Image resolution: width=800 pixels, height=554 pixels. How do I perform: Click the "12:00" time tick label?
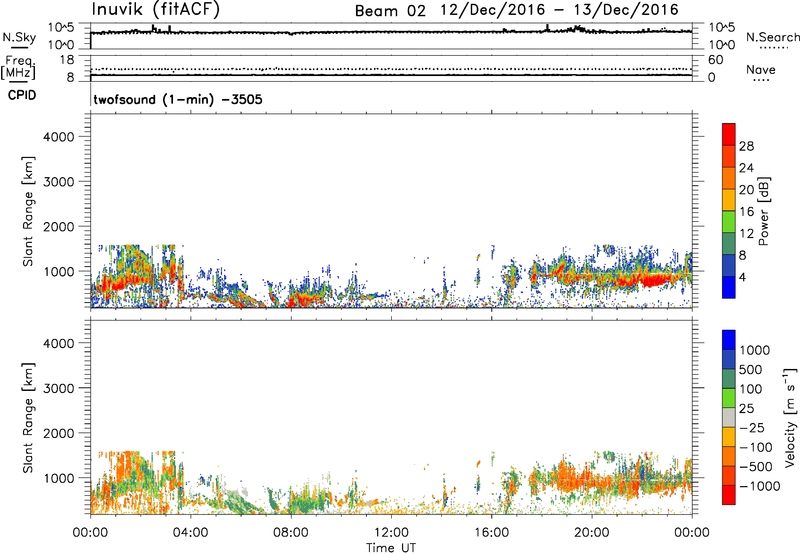click(x=391, y=533)
